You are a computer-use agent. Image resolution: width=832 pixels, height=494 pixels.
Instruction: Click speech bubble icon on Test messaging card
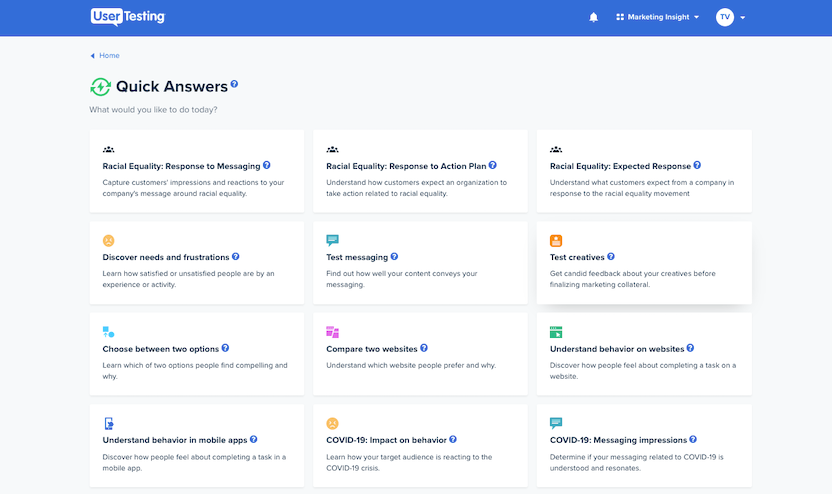point(333,240)
